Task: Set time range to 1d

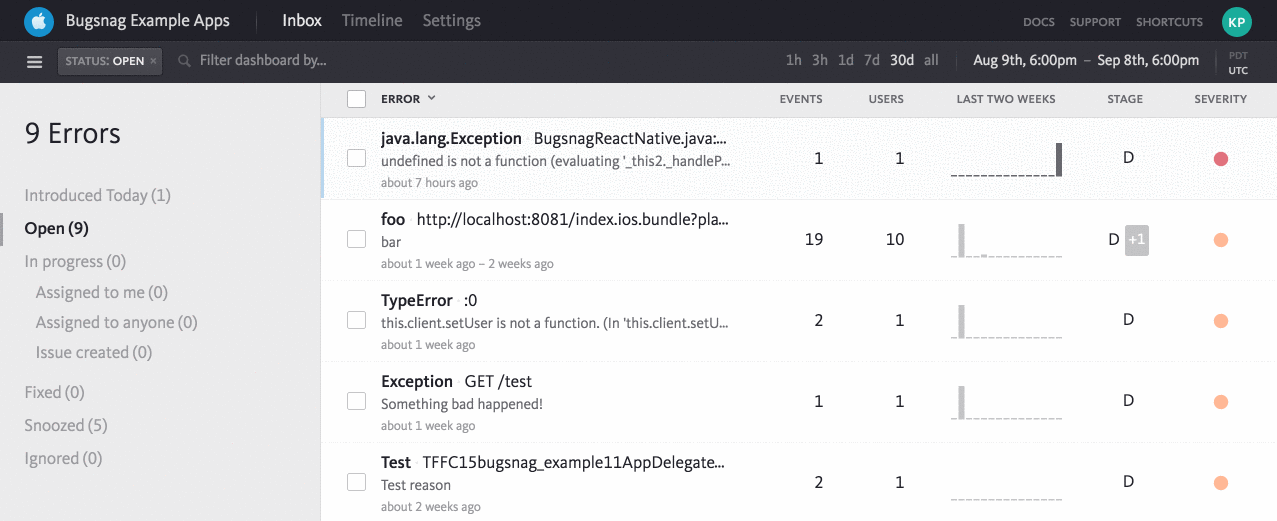Action: coord(846,60)
